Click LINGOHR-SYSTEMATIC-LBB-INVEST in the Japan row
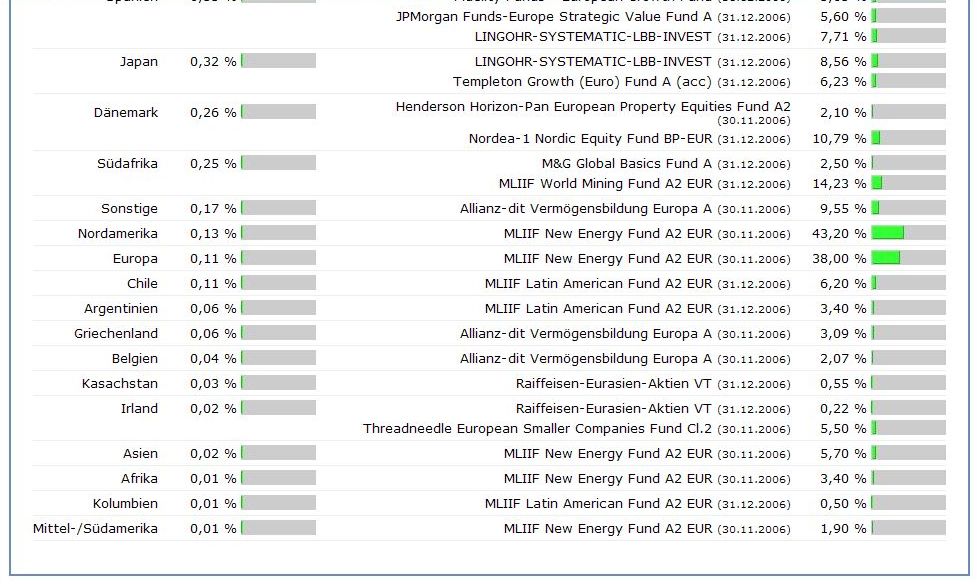The height and width of the screenshot is (584, 977). point(593,62)
